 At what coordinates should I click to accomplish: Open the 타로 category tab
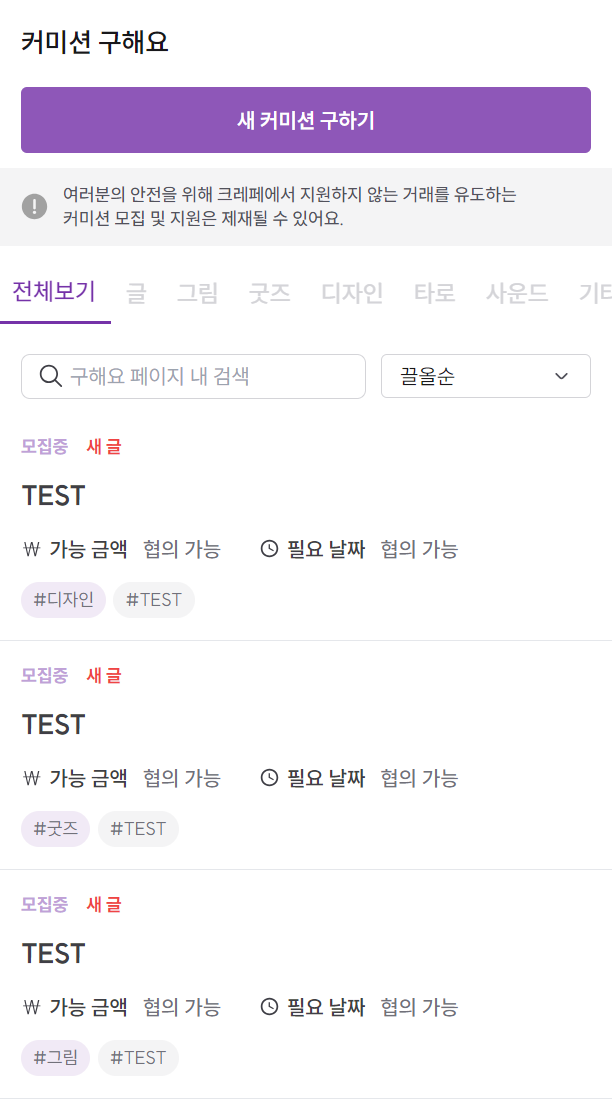pos(434,293)
